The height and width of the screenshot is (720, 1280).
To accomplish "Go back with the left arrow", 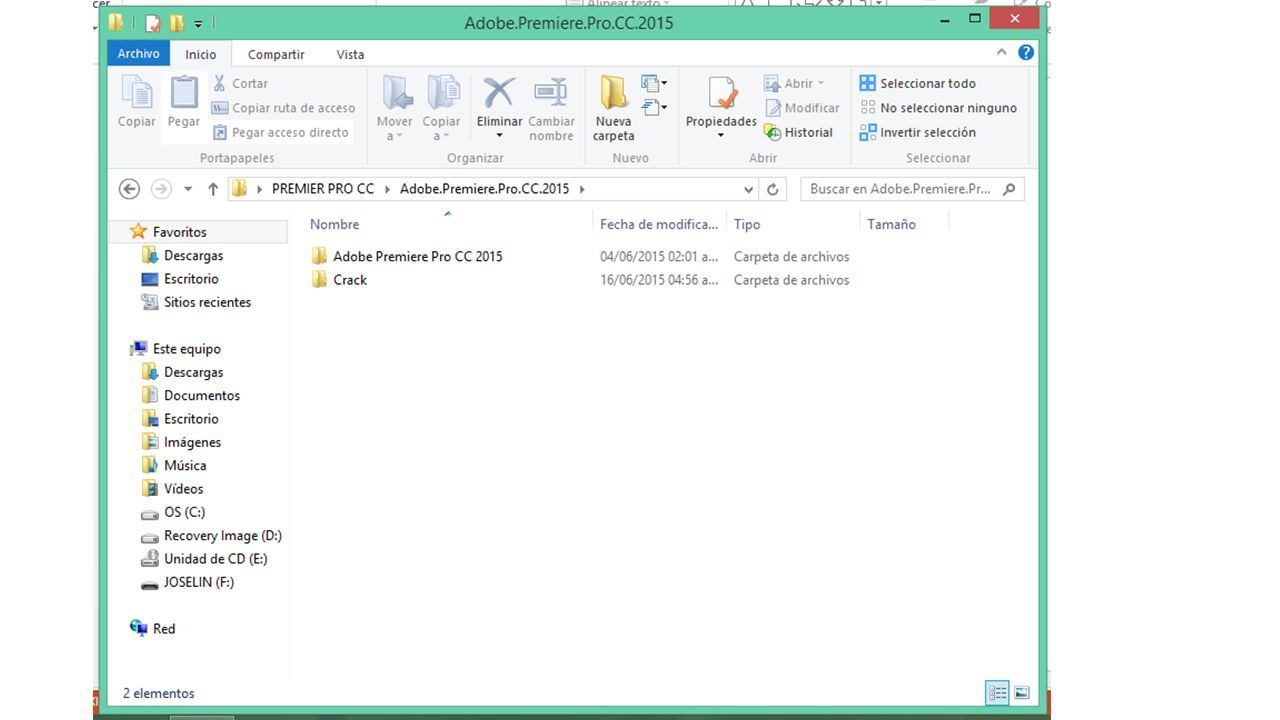I will pos(129,188).
